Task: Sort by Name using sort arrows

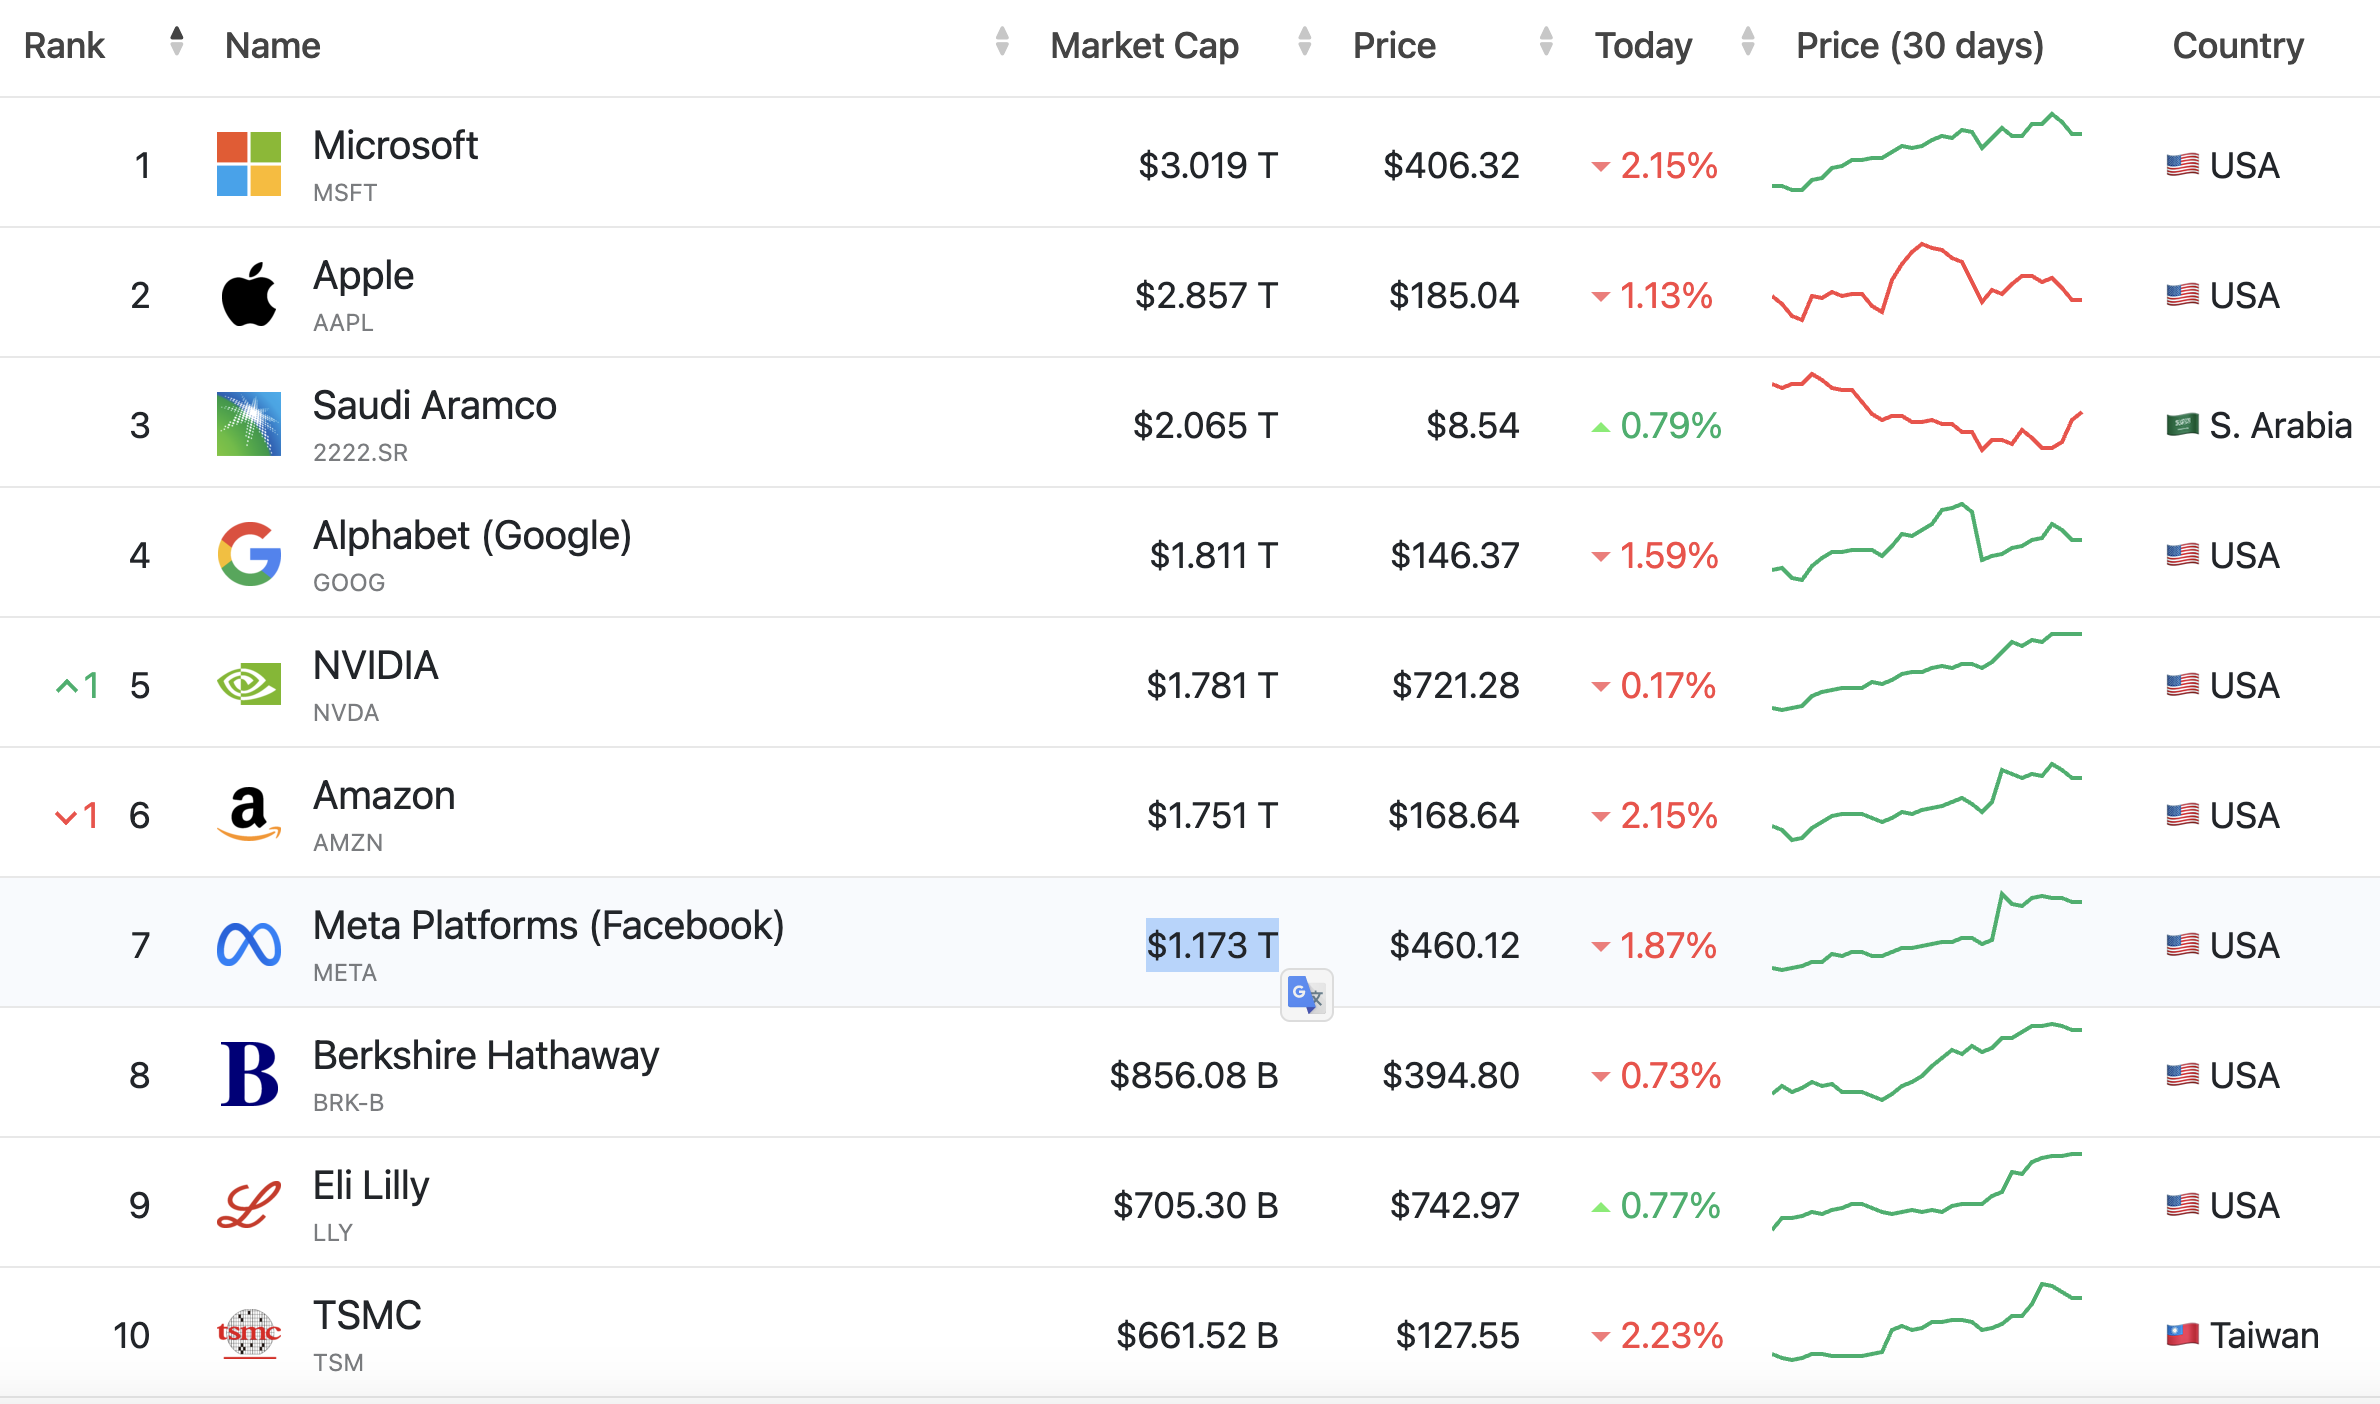Action: coord(1002,42)
